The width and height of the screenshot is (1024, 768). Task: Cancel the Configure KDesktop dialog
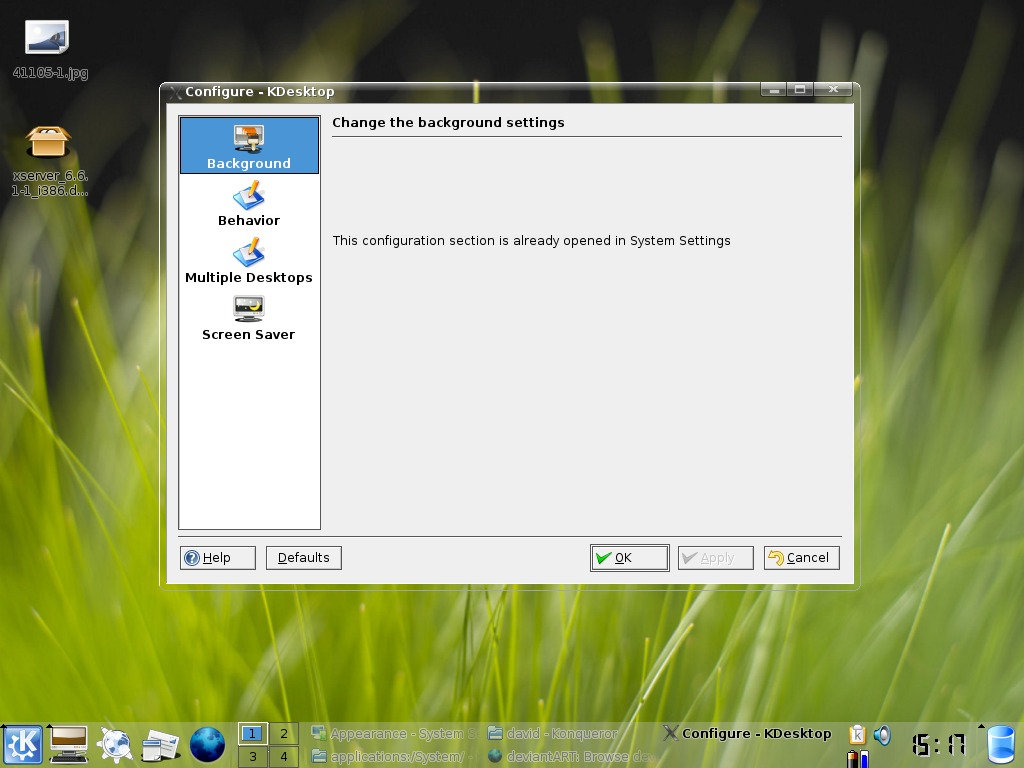802,558
